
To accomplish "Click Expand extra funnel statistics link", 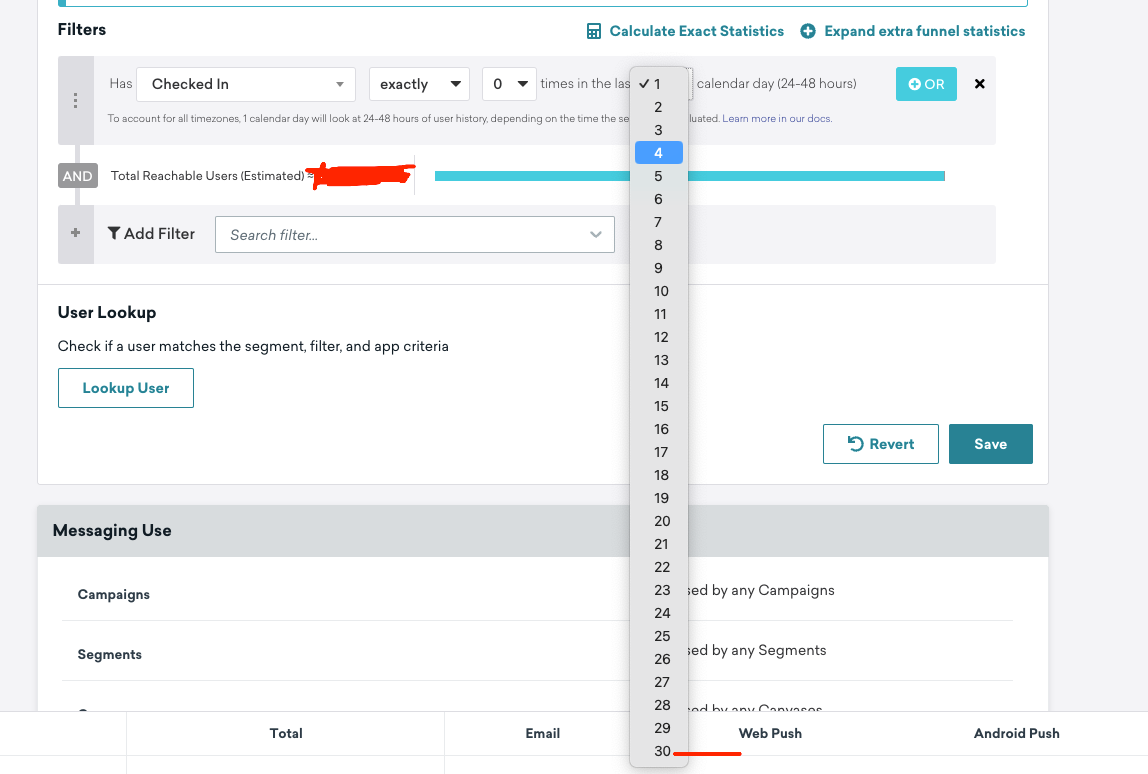I will click(925, 31).
